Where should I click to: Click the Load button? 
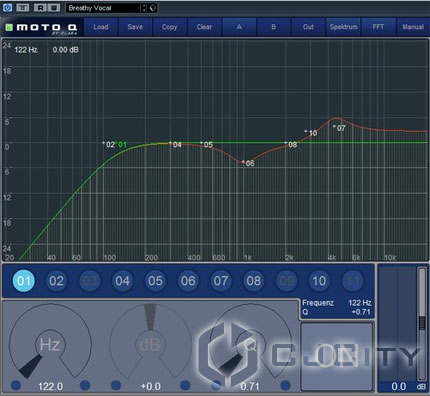pyautogui.click(x=101, y=27)
